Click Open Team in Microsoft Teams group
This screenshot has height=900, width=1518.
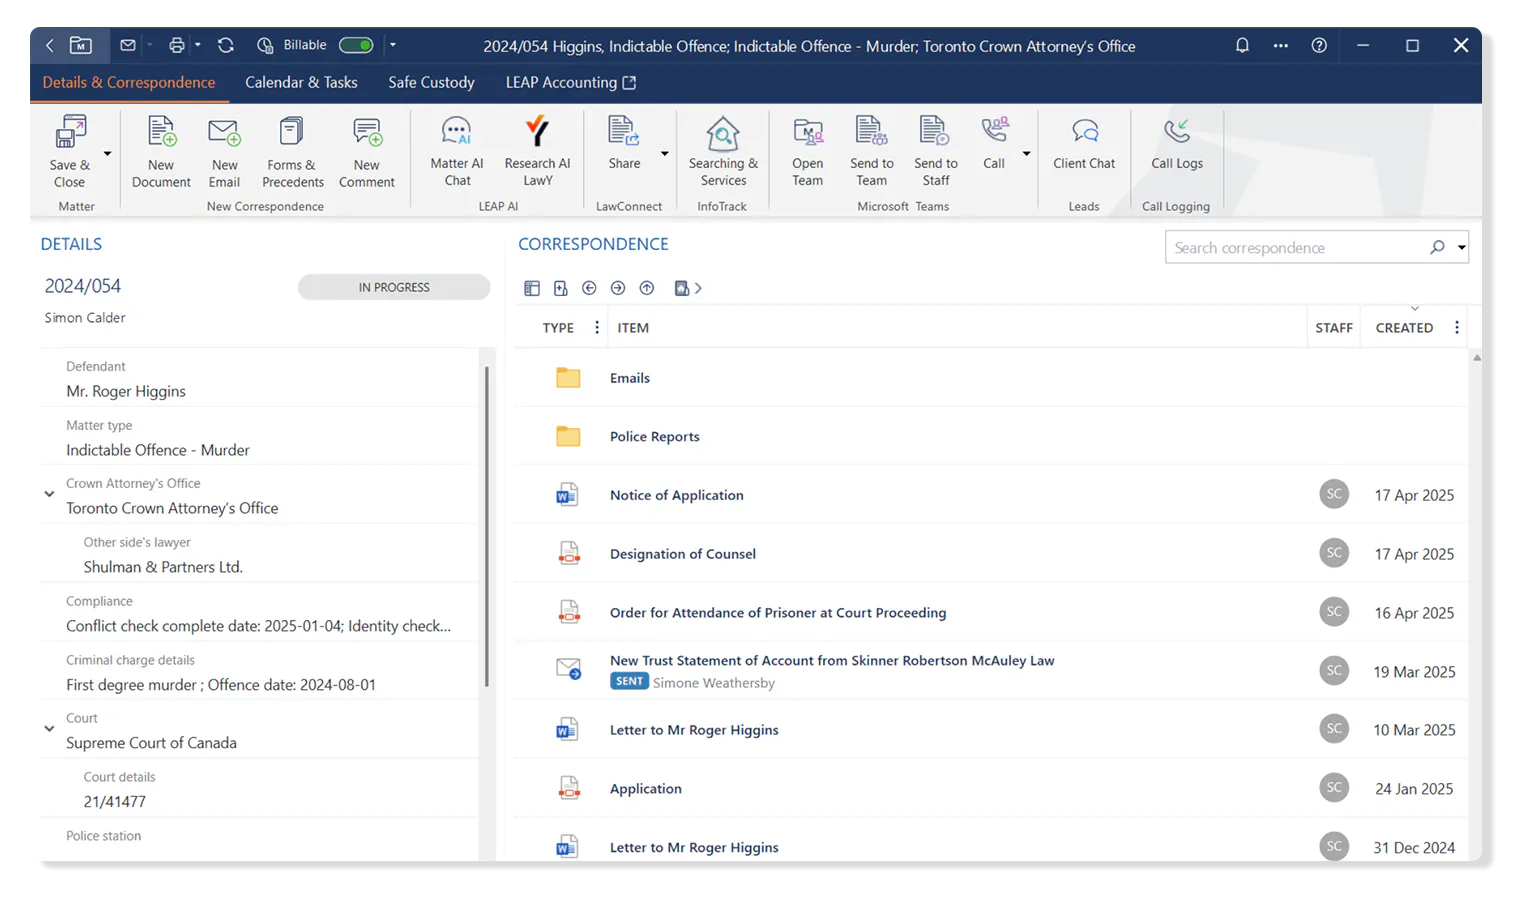click(808, 151)
